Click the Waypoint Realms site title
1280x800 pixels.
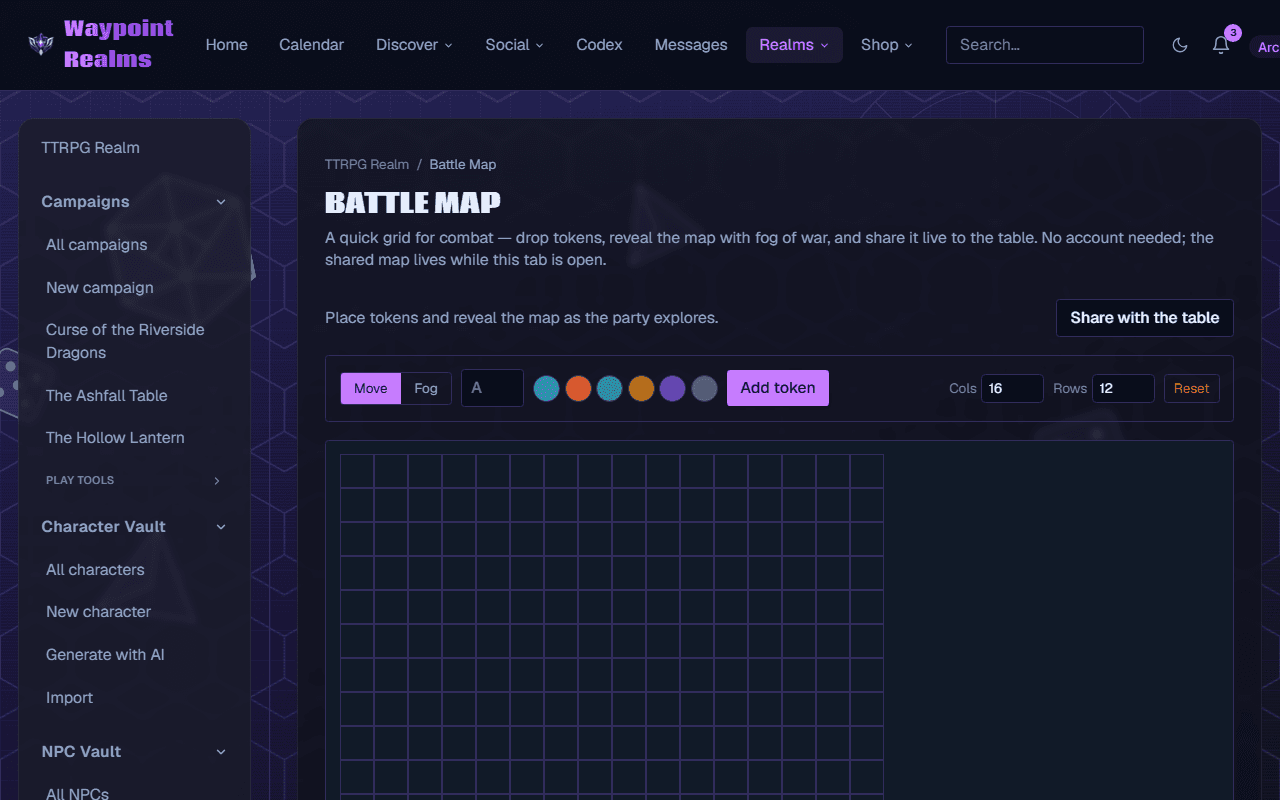(x=118, y=44)
